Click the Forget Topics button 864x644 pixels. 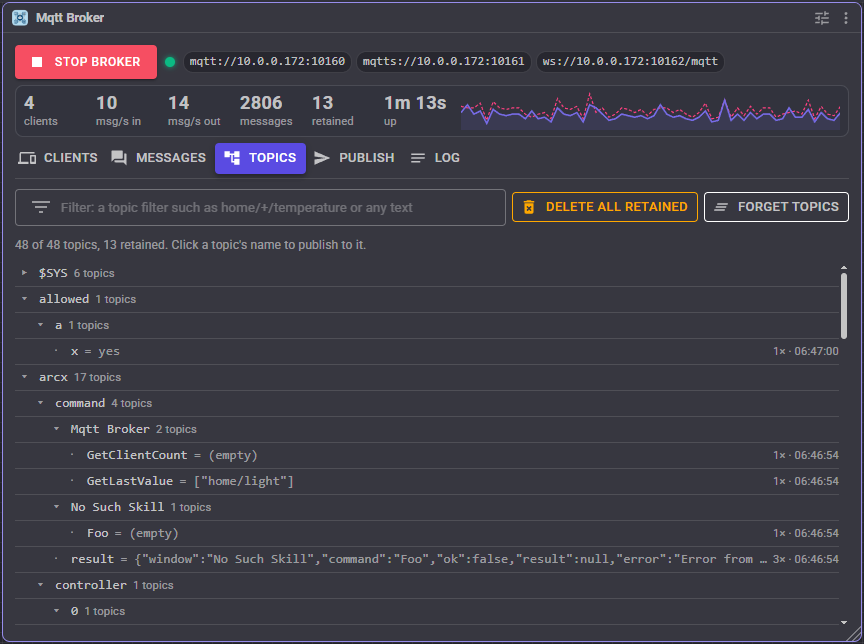776,207
